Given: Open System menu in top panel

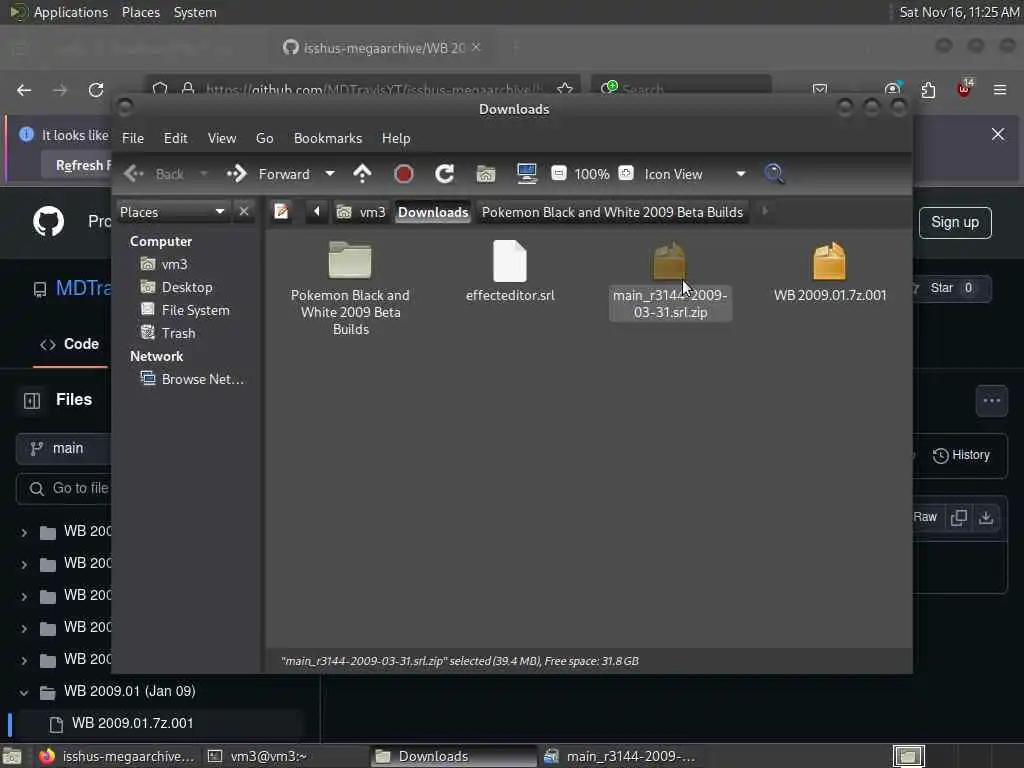Looking at the screenshot, I should (x=195, y=12).
